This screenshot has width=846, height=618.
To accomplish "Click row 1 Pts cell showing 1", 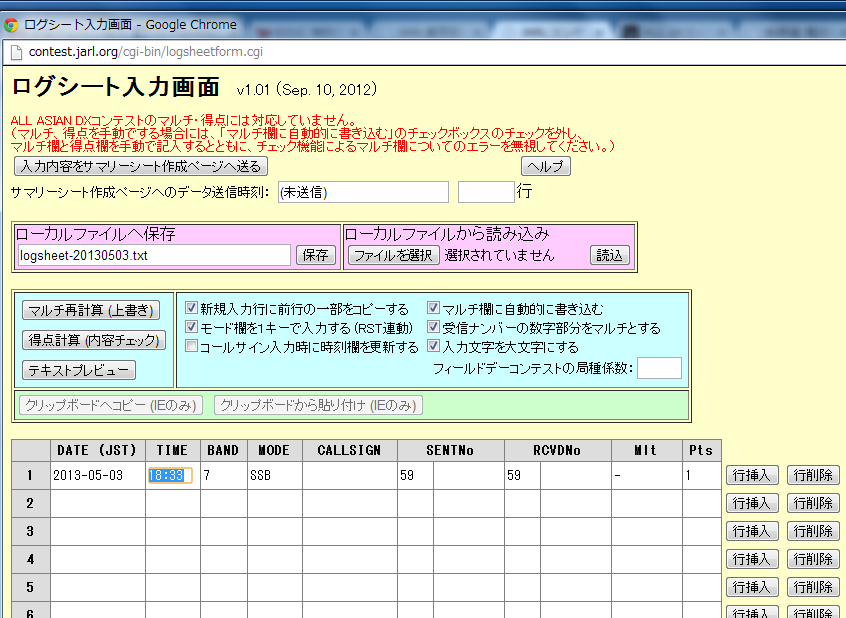I will [x=702, y=476].
